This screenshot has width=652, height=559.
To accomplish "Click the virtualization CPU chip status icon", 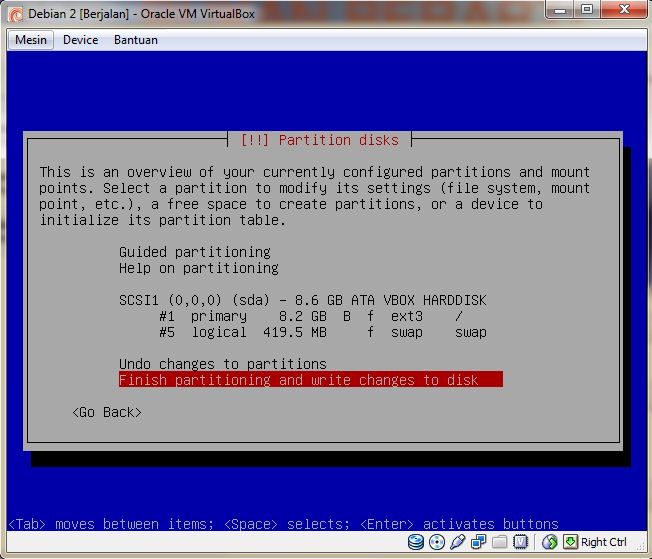I will click(520, 542).
